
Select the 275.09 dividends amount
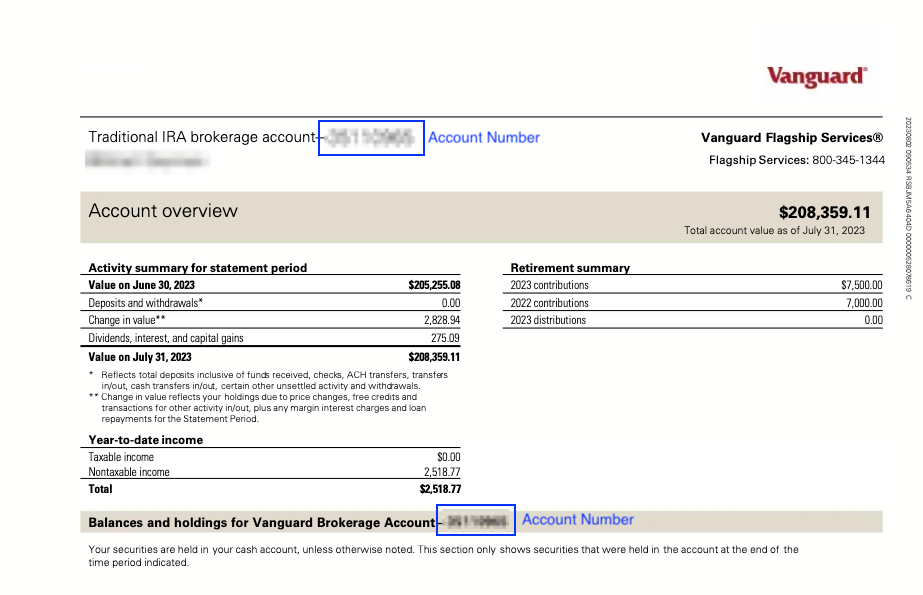click(x=445, y=338)
